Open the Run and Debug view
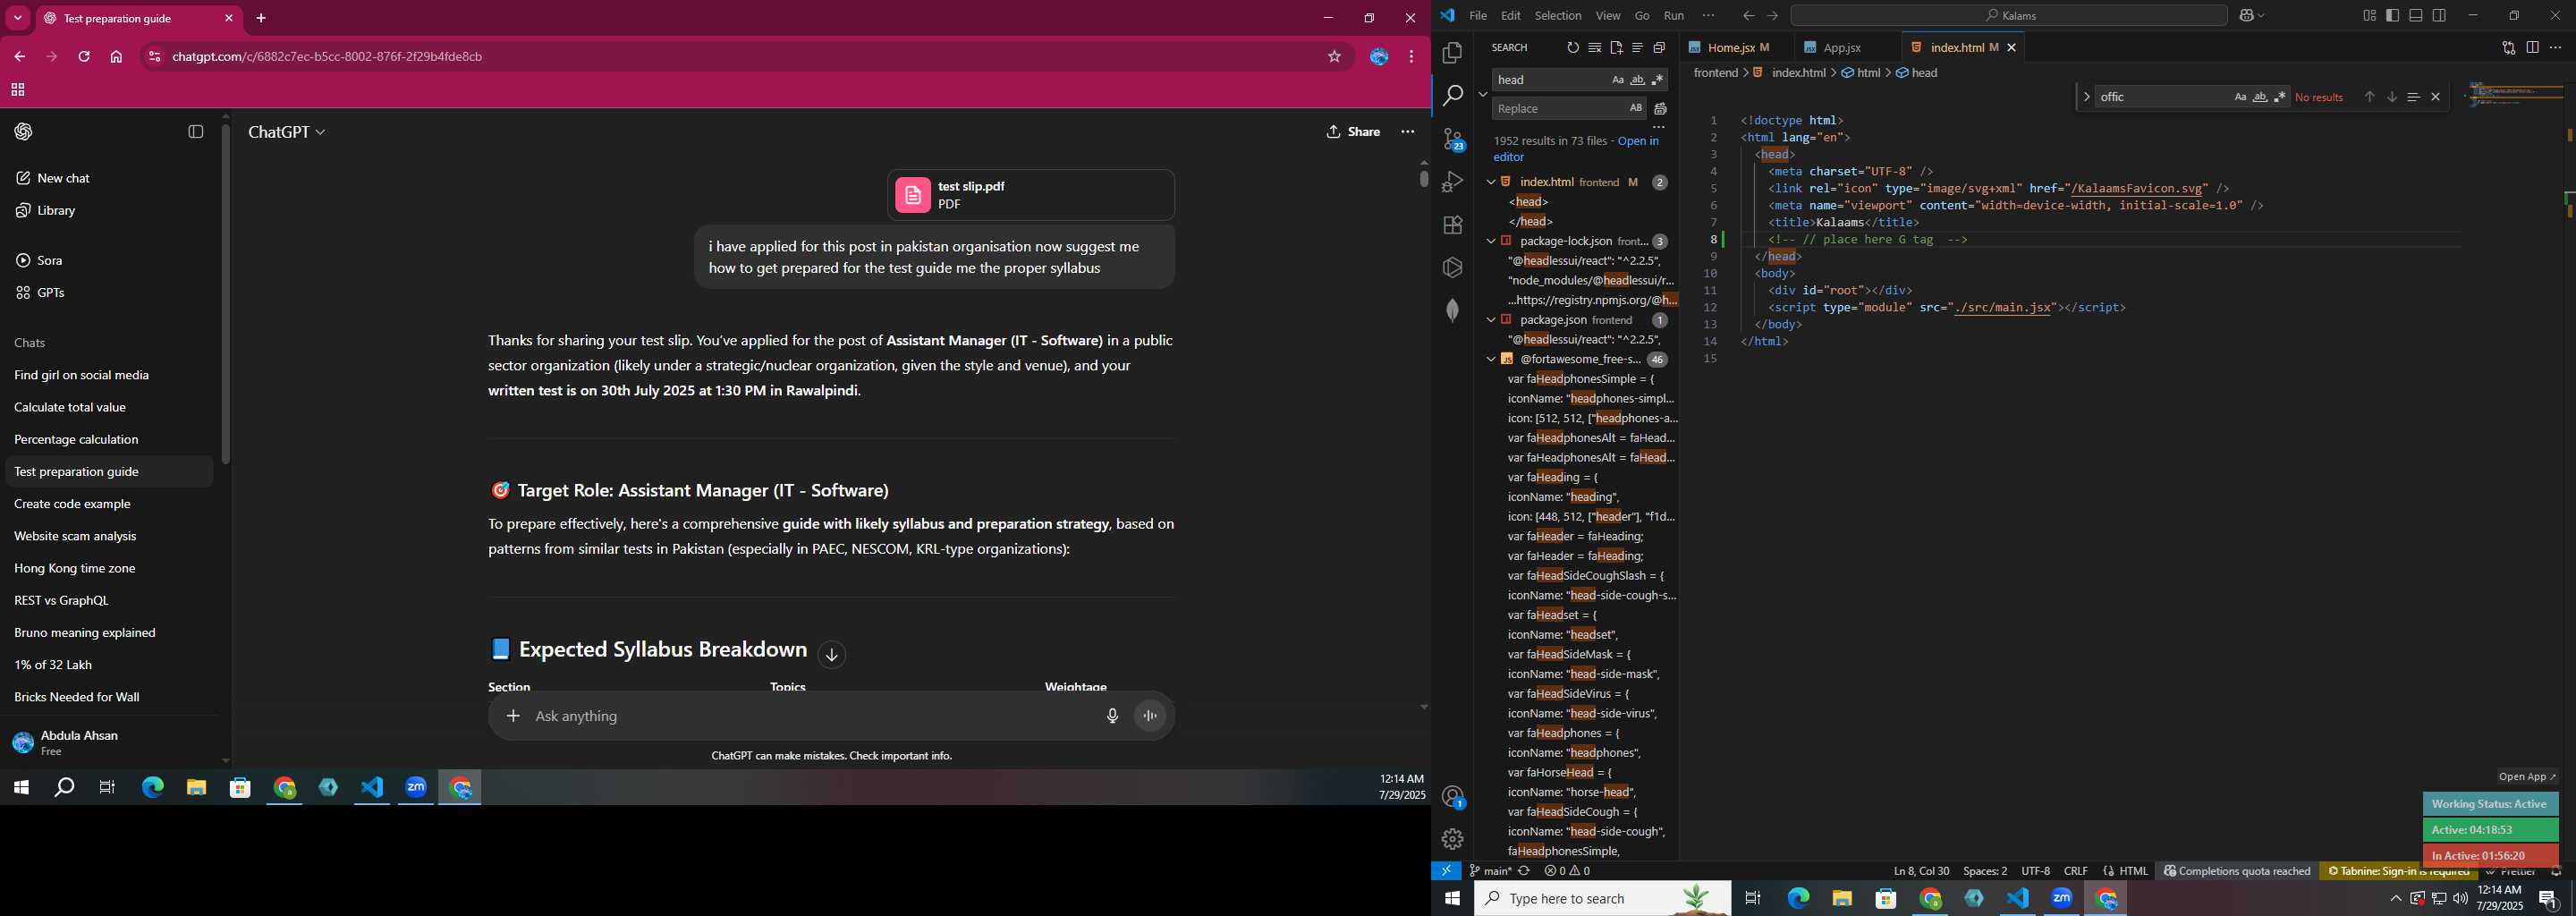Screen dimensions: 2576x916 [1452, 182]
